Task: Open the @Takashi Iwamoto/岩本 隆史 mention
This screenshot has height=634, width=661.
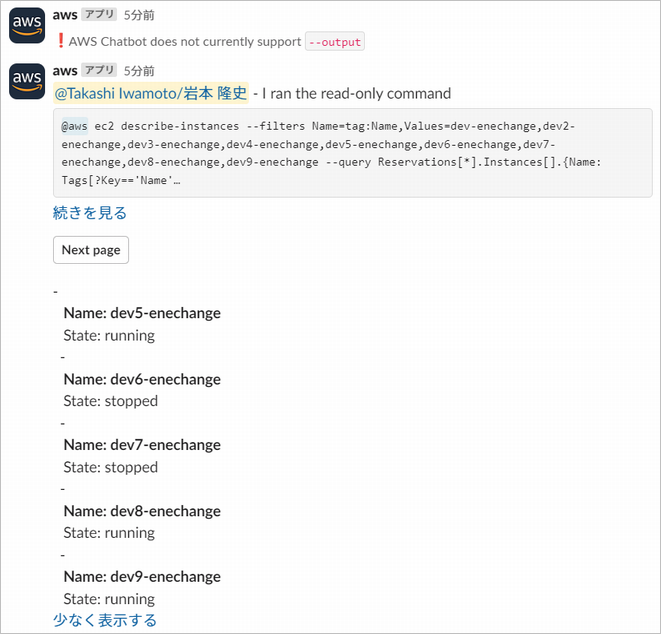Action: (151, 93)
